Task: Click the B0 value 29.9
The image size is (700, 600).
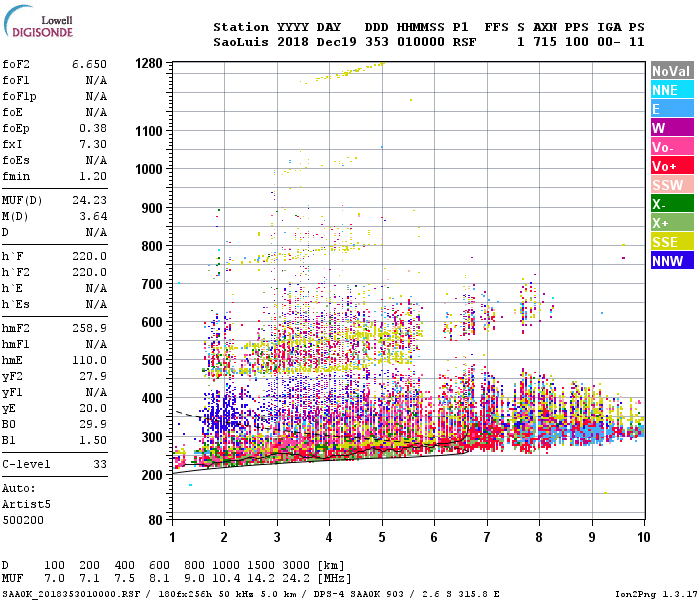Action: (93, 424)
